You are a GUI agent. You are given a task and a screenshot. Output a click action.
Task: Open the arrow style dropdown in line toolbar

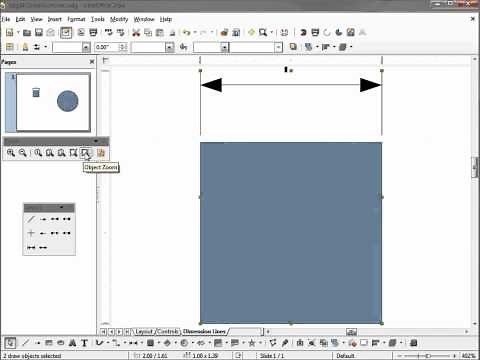[45, 47]
